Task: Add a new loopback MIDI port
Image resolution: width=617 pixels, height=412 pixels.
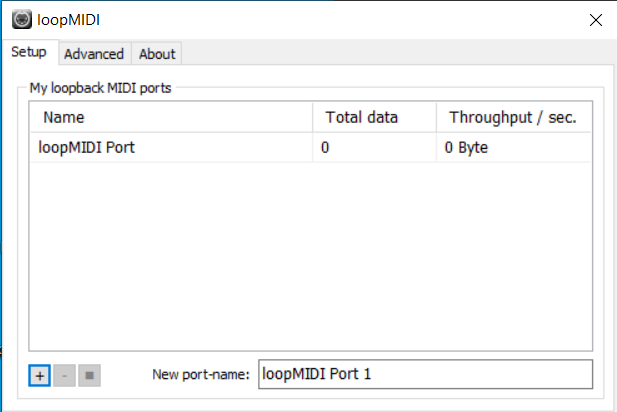Action: (39, 375)
